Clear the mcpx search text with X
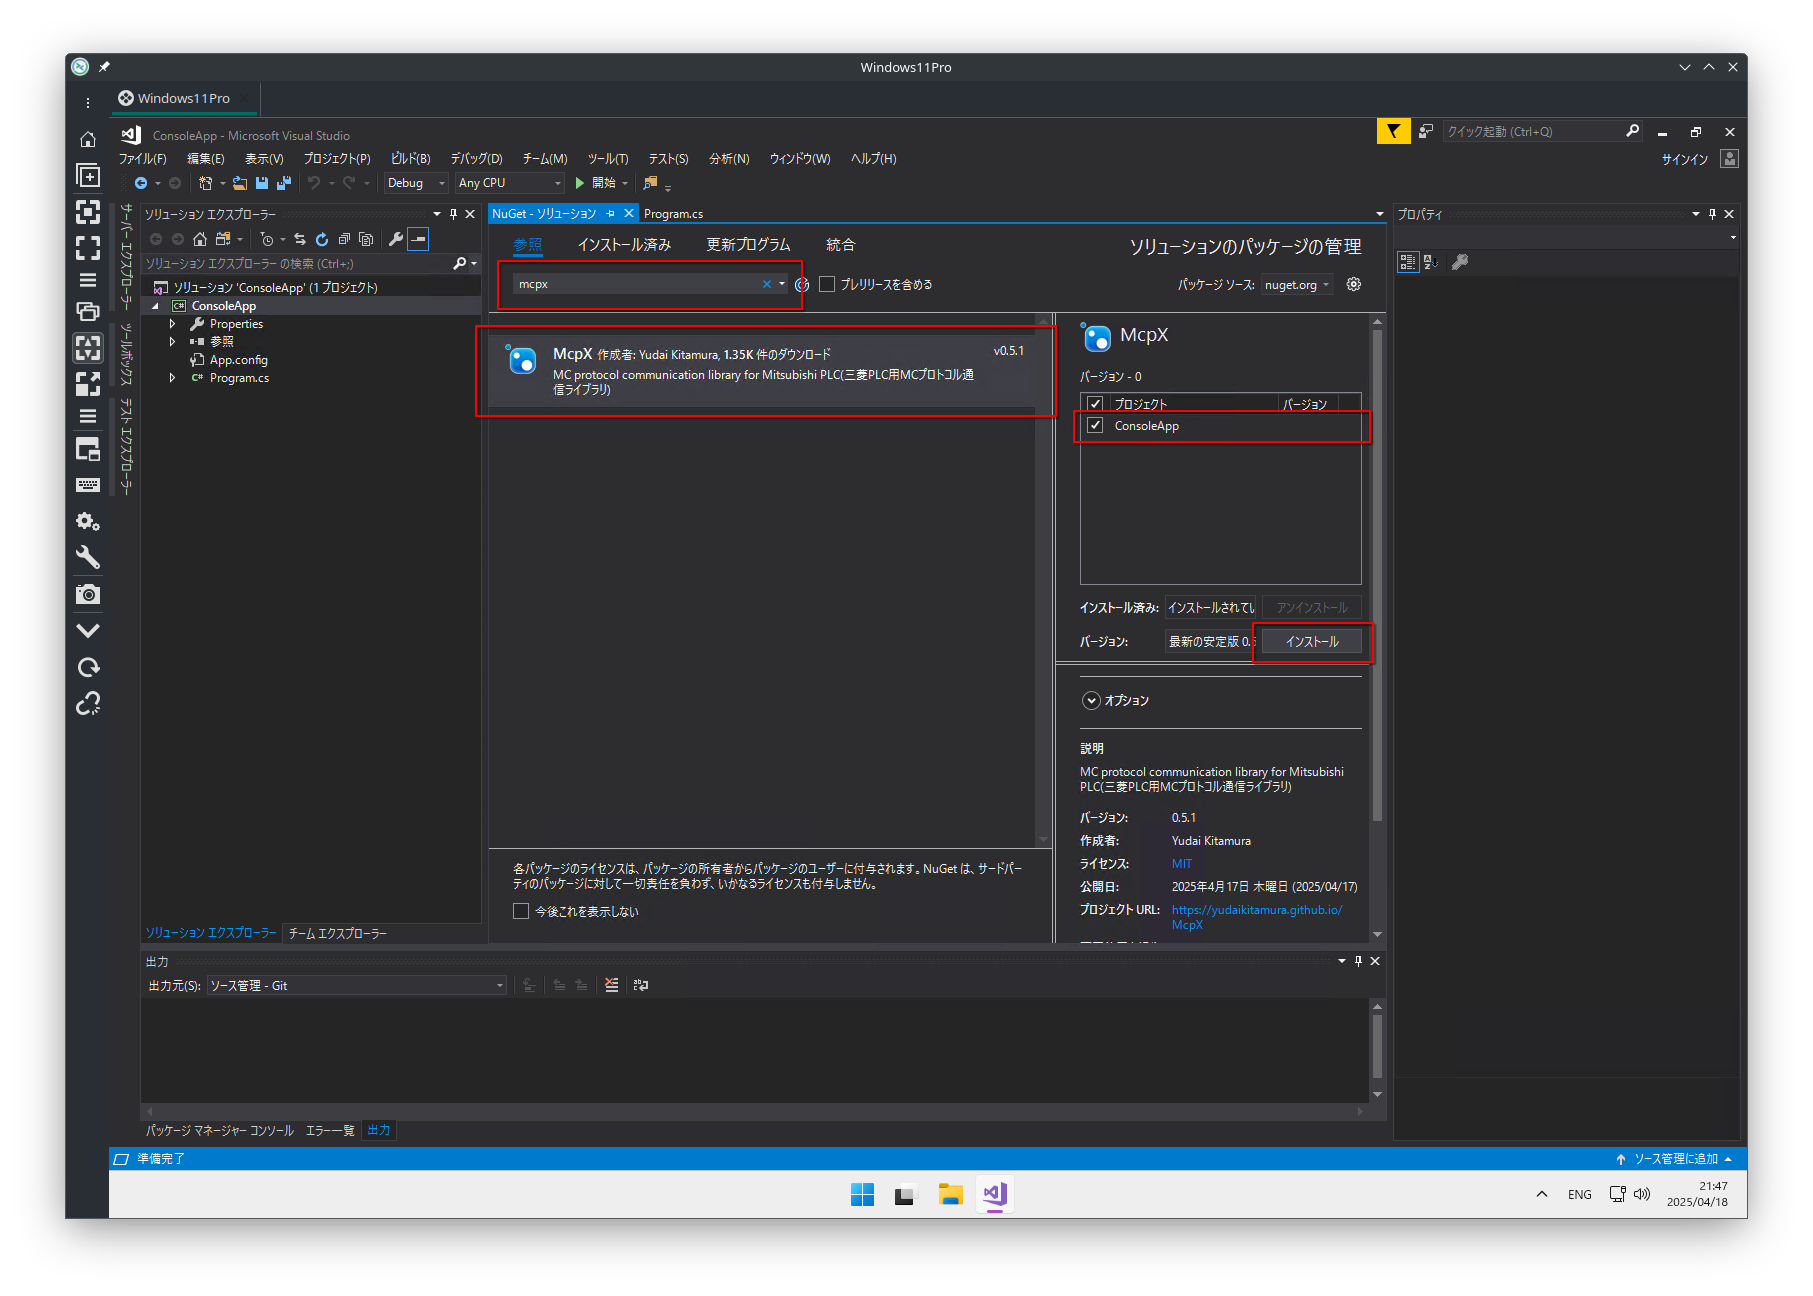 click(x=767, y=284)
